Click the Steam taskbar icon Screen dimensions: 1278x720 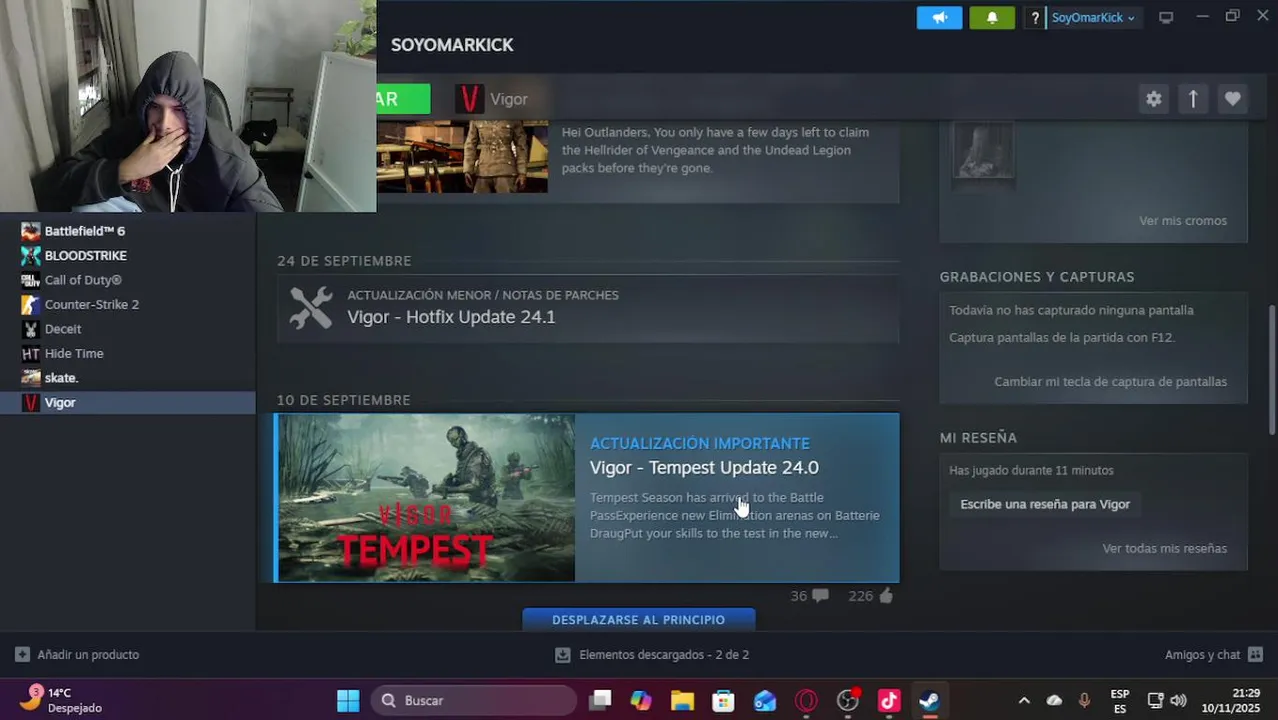point(929,700)
